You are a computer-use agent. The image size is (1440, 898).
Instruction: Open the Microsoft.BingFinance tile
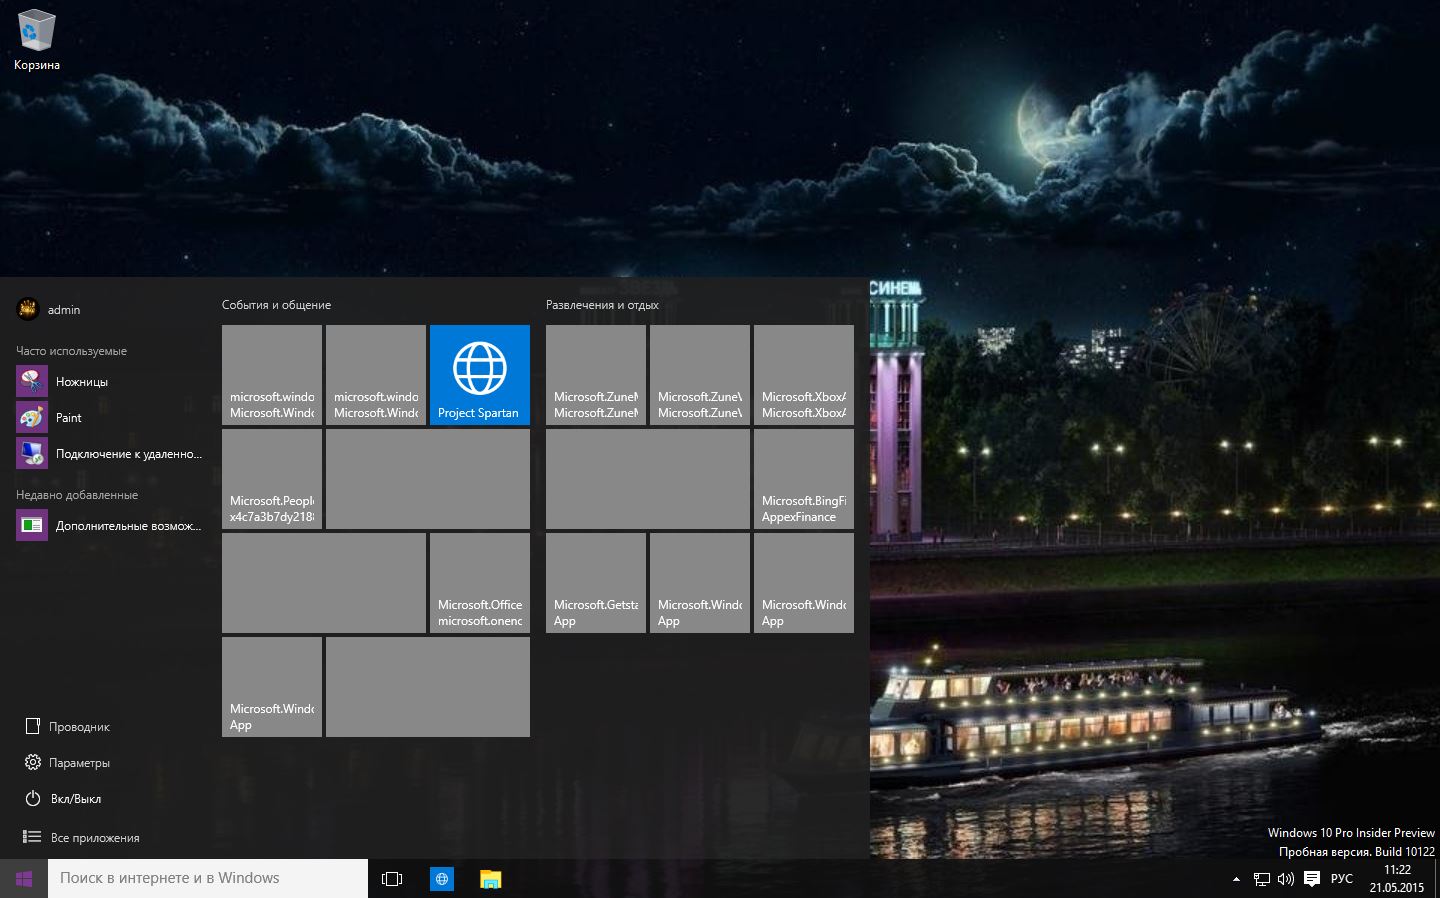[x=803, y=479]
